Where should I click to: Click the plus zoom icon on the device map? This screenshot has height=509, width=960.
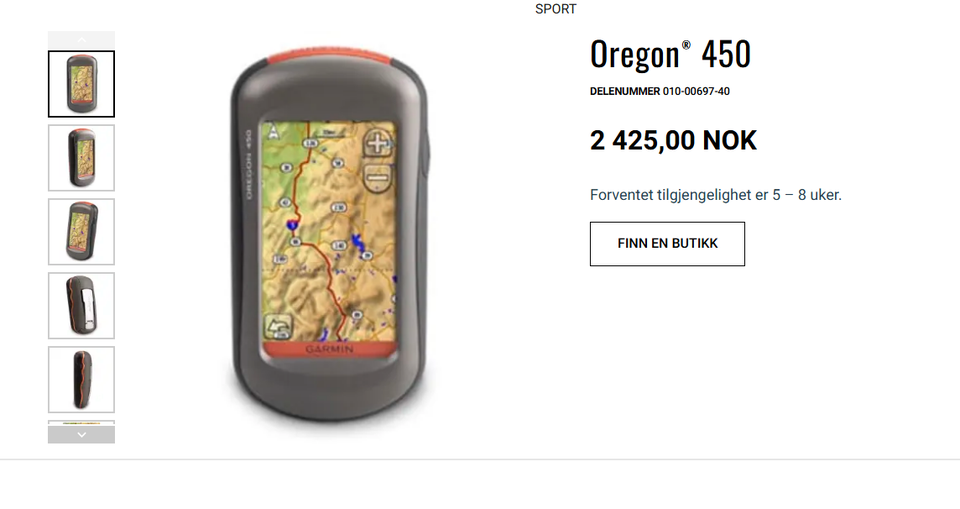point(378,144)
